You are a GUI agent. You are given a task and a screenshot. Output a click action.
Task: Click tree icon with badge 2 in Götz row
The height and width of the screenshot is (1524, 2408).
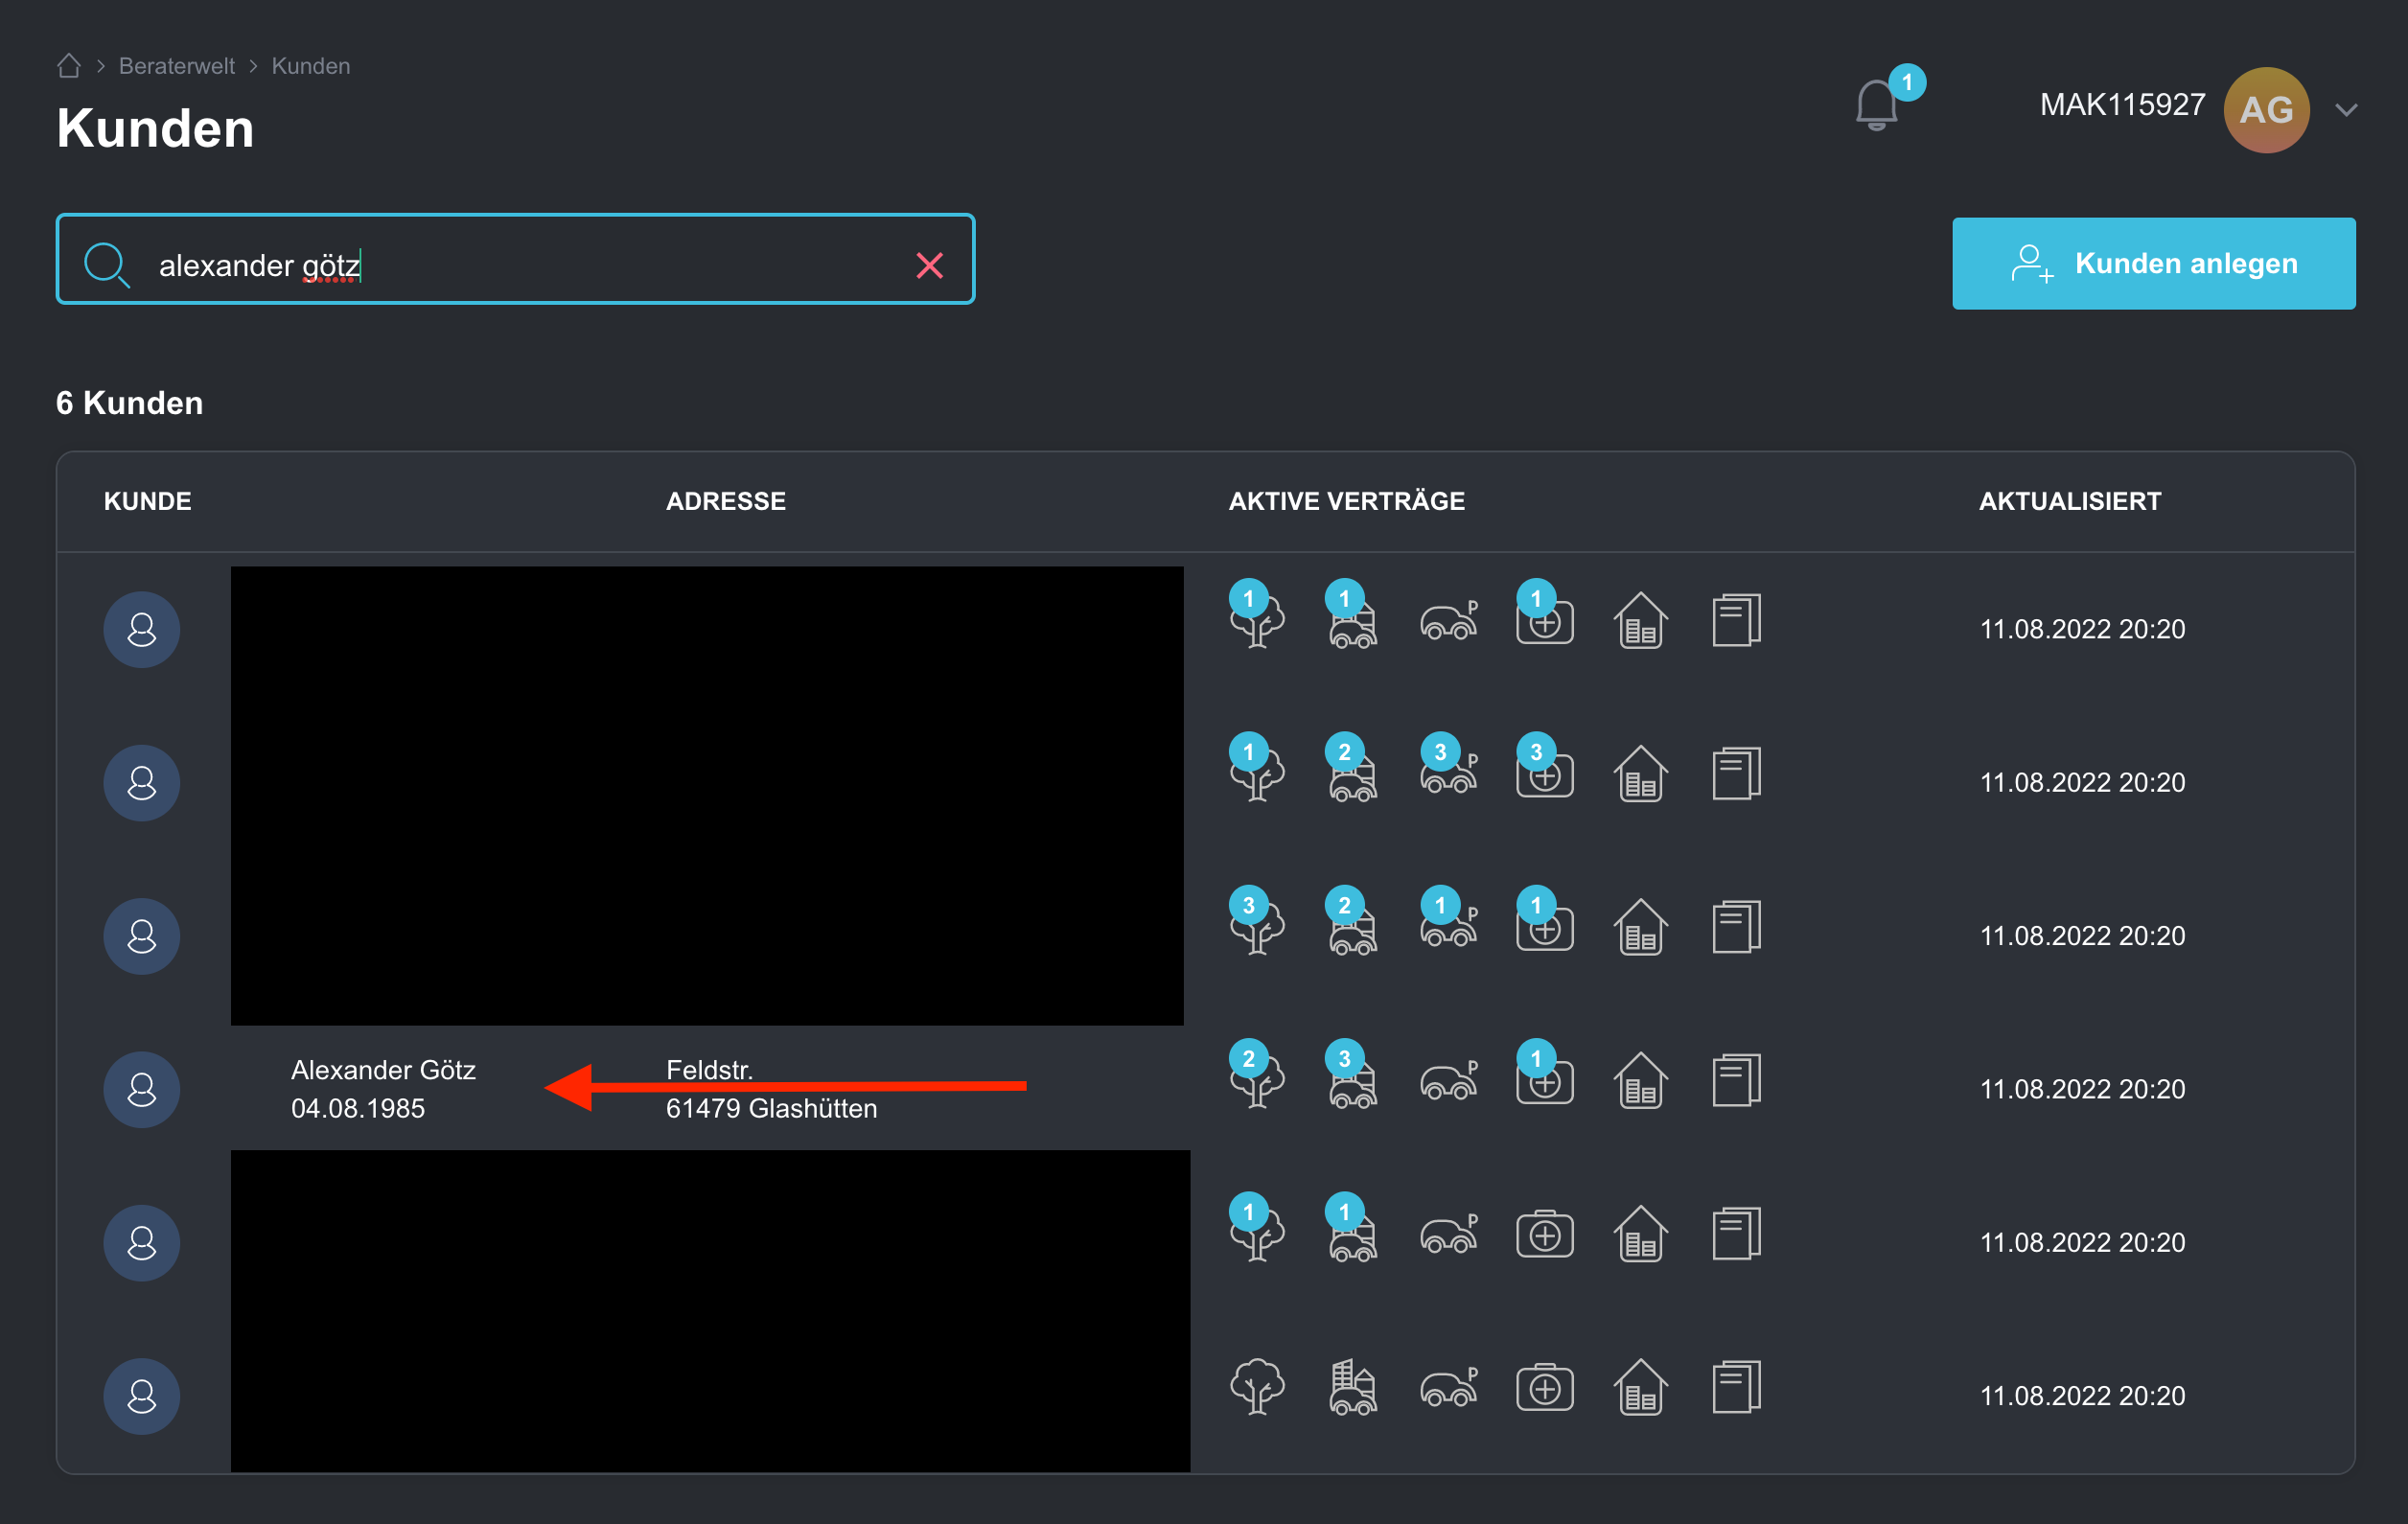coord(1257,1081)
